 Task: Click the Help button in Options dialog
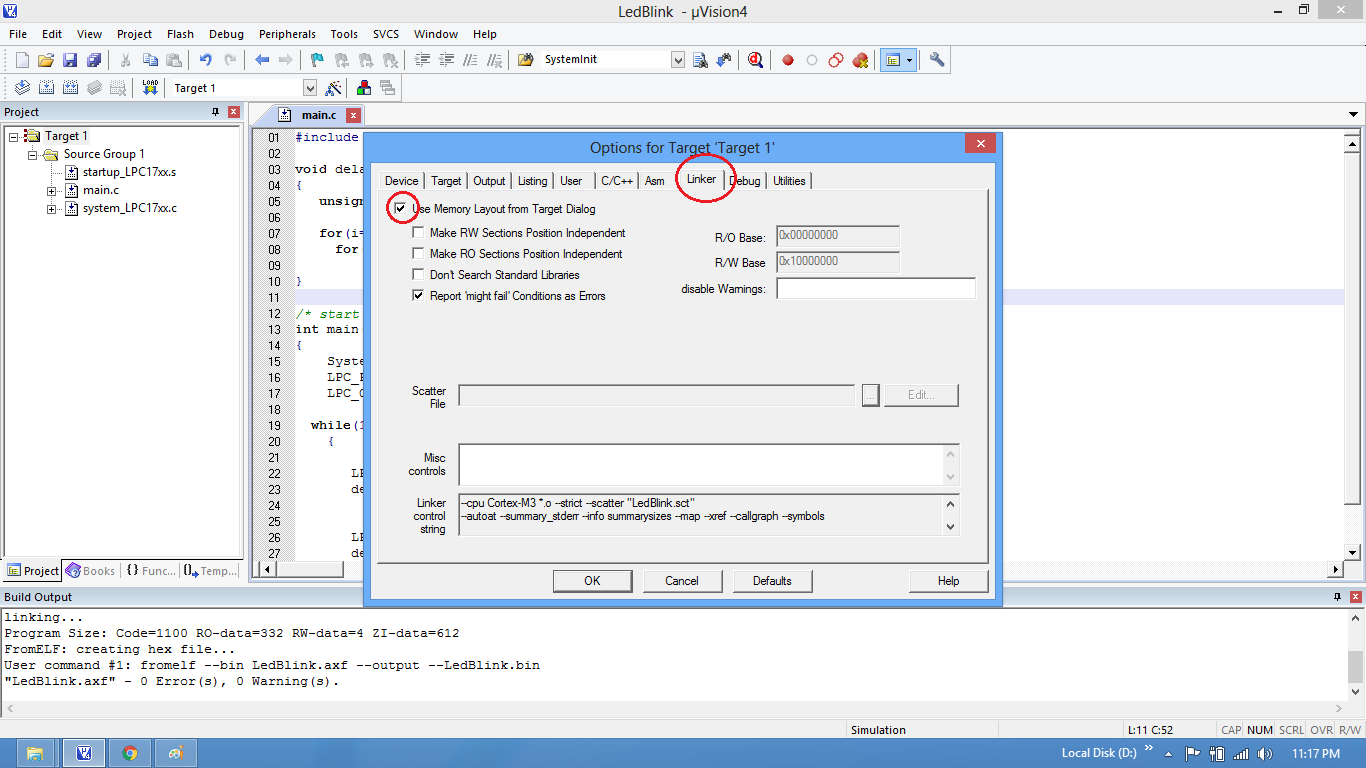pyautogui.click(x=948, y=581)
